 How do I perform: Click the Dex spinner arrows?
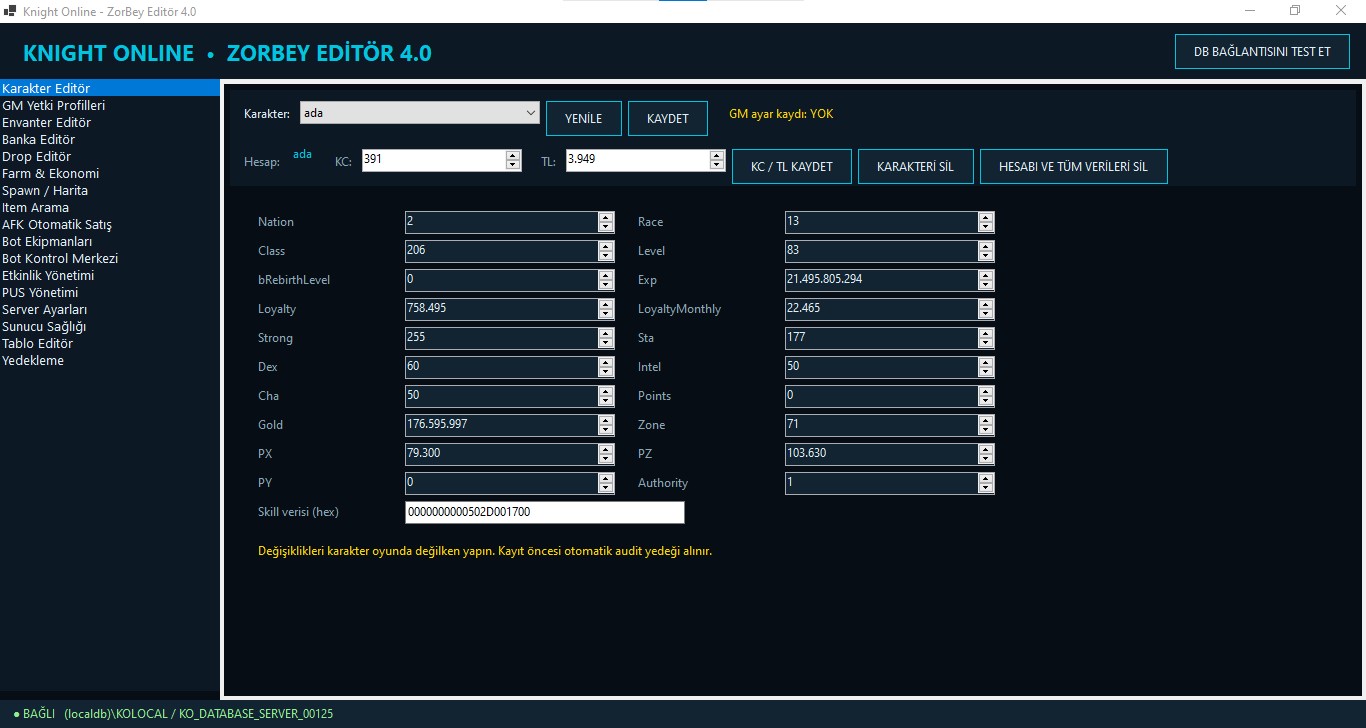point(606,367)
